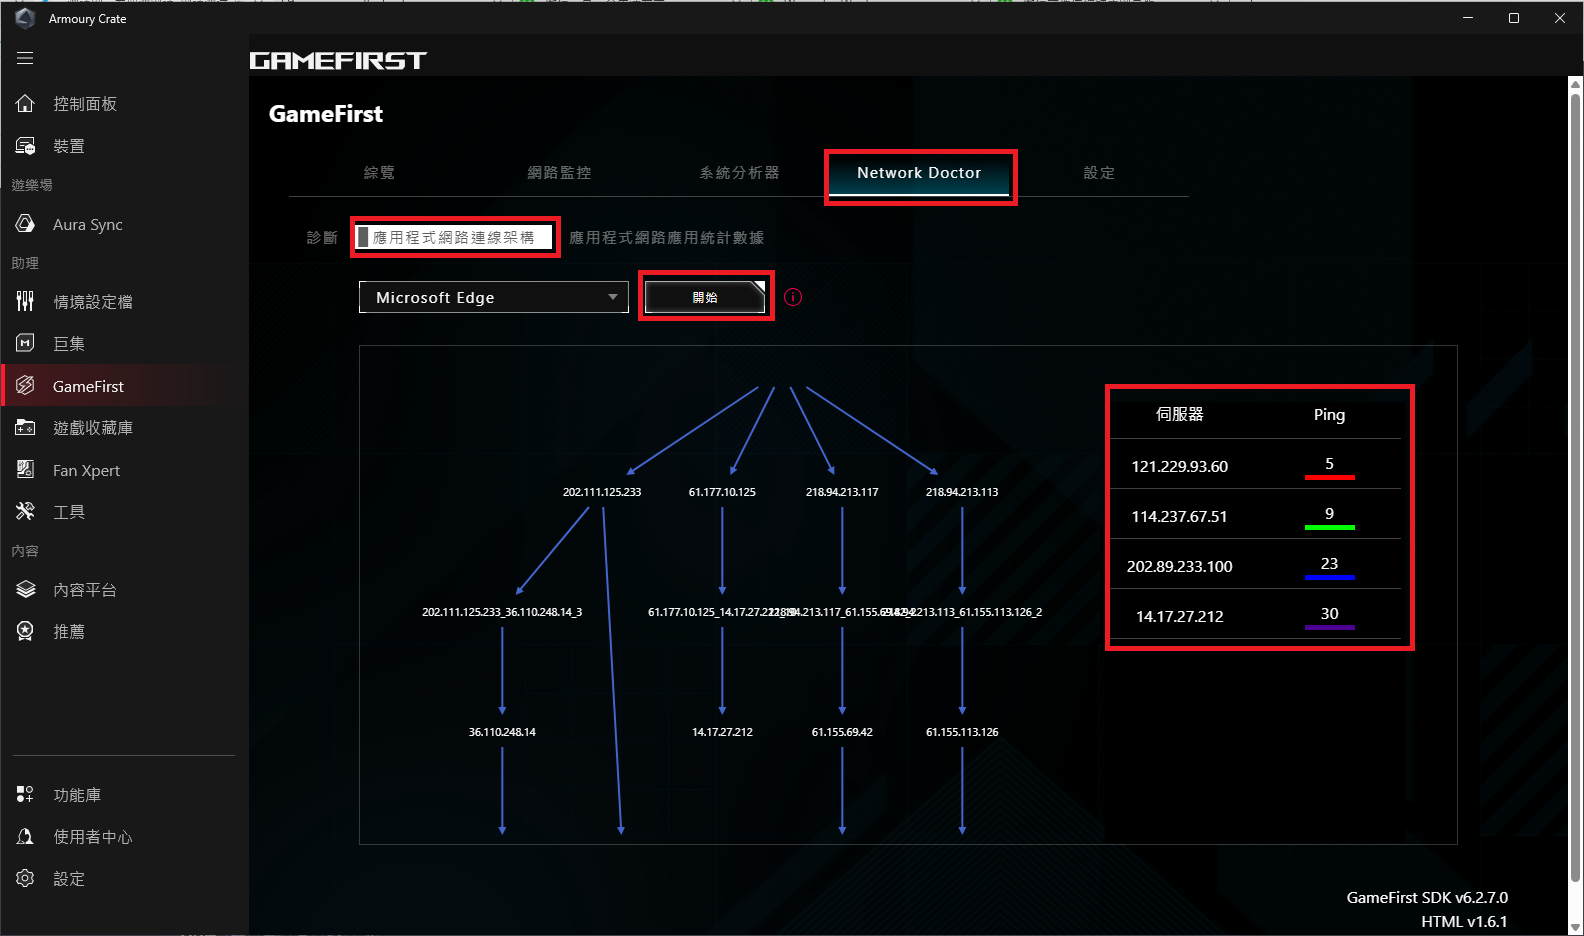Click the Ping column header

click(x=1329, y=414)
